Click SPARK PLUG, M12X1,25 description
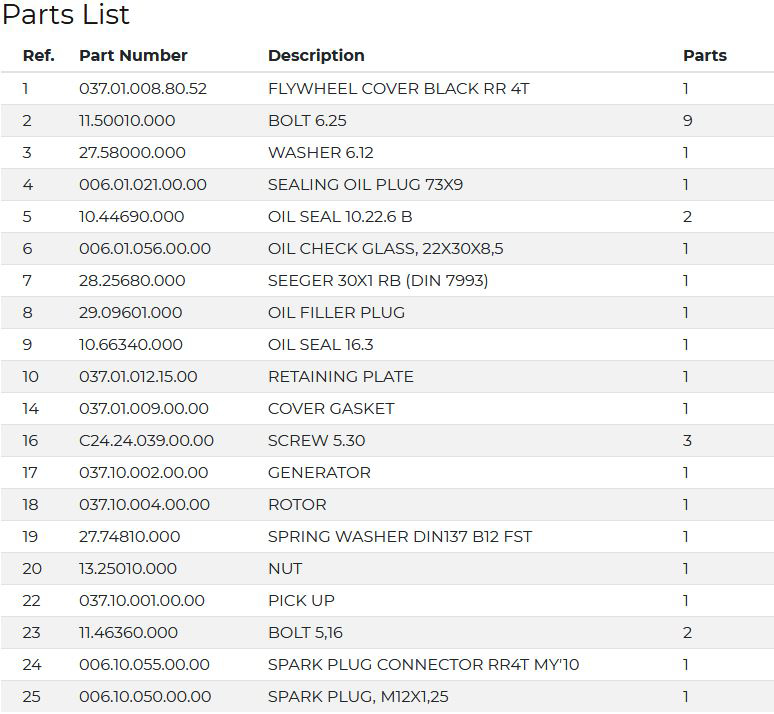 coord(358,697)
